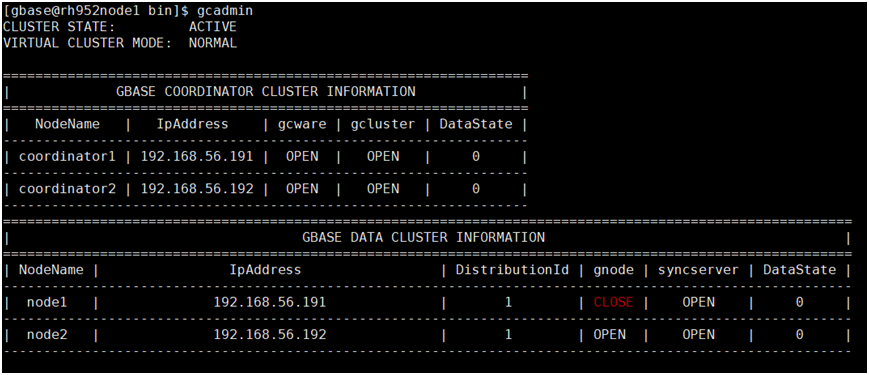Click GBASE COORDINATOR CLUSTER INFORMATION heading
The image size is (869, 375).
(x=265, y=91)
